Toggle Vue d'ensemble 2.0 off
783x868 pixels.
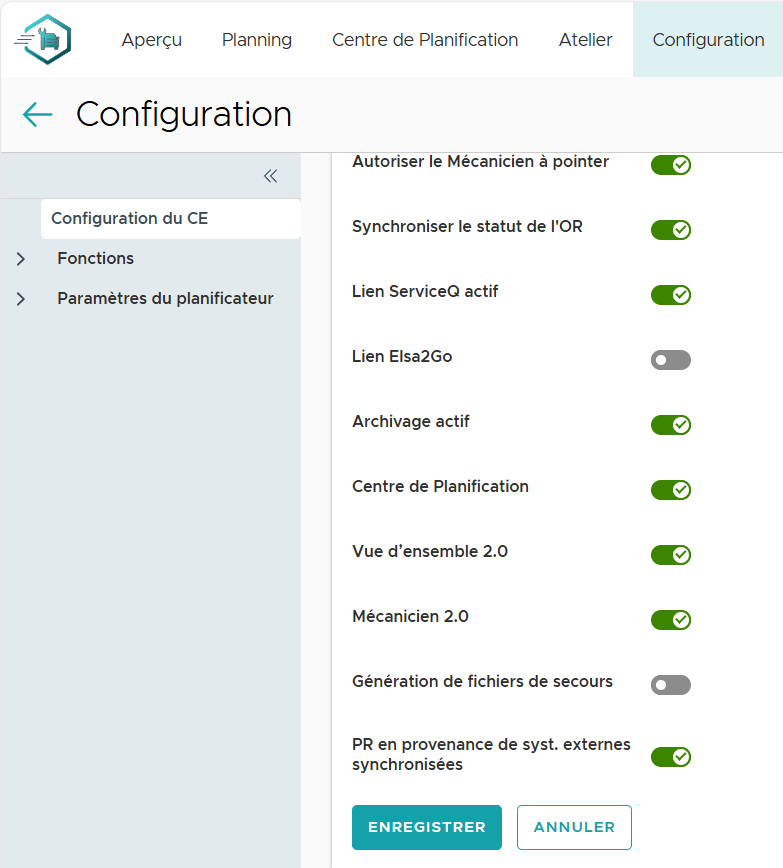click(x=670, y=555)
